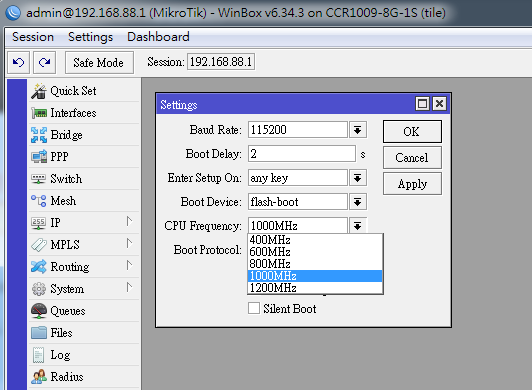
Task: Open Radius from sidebar label
Action: click(x=67, y=377)
